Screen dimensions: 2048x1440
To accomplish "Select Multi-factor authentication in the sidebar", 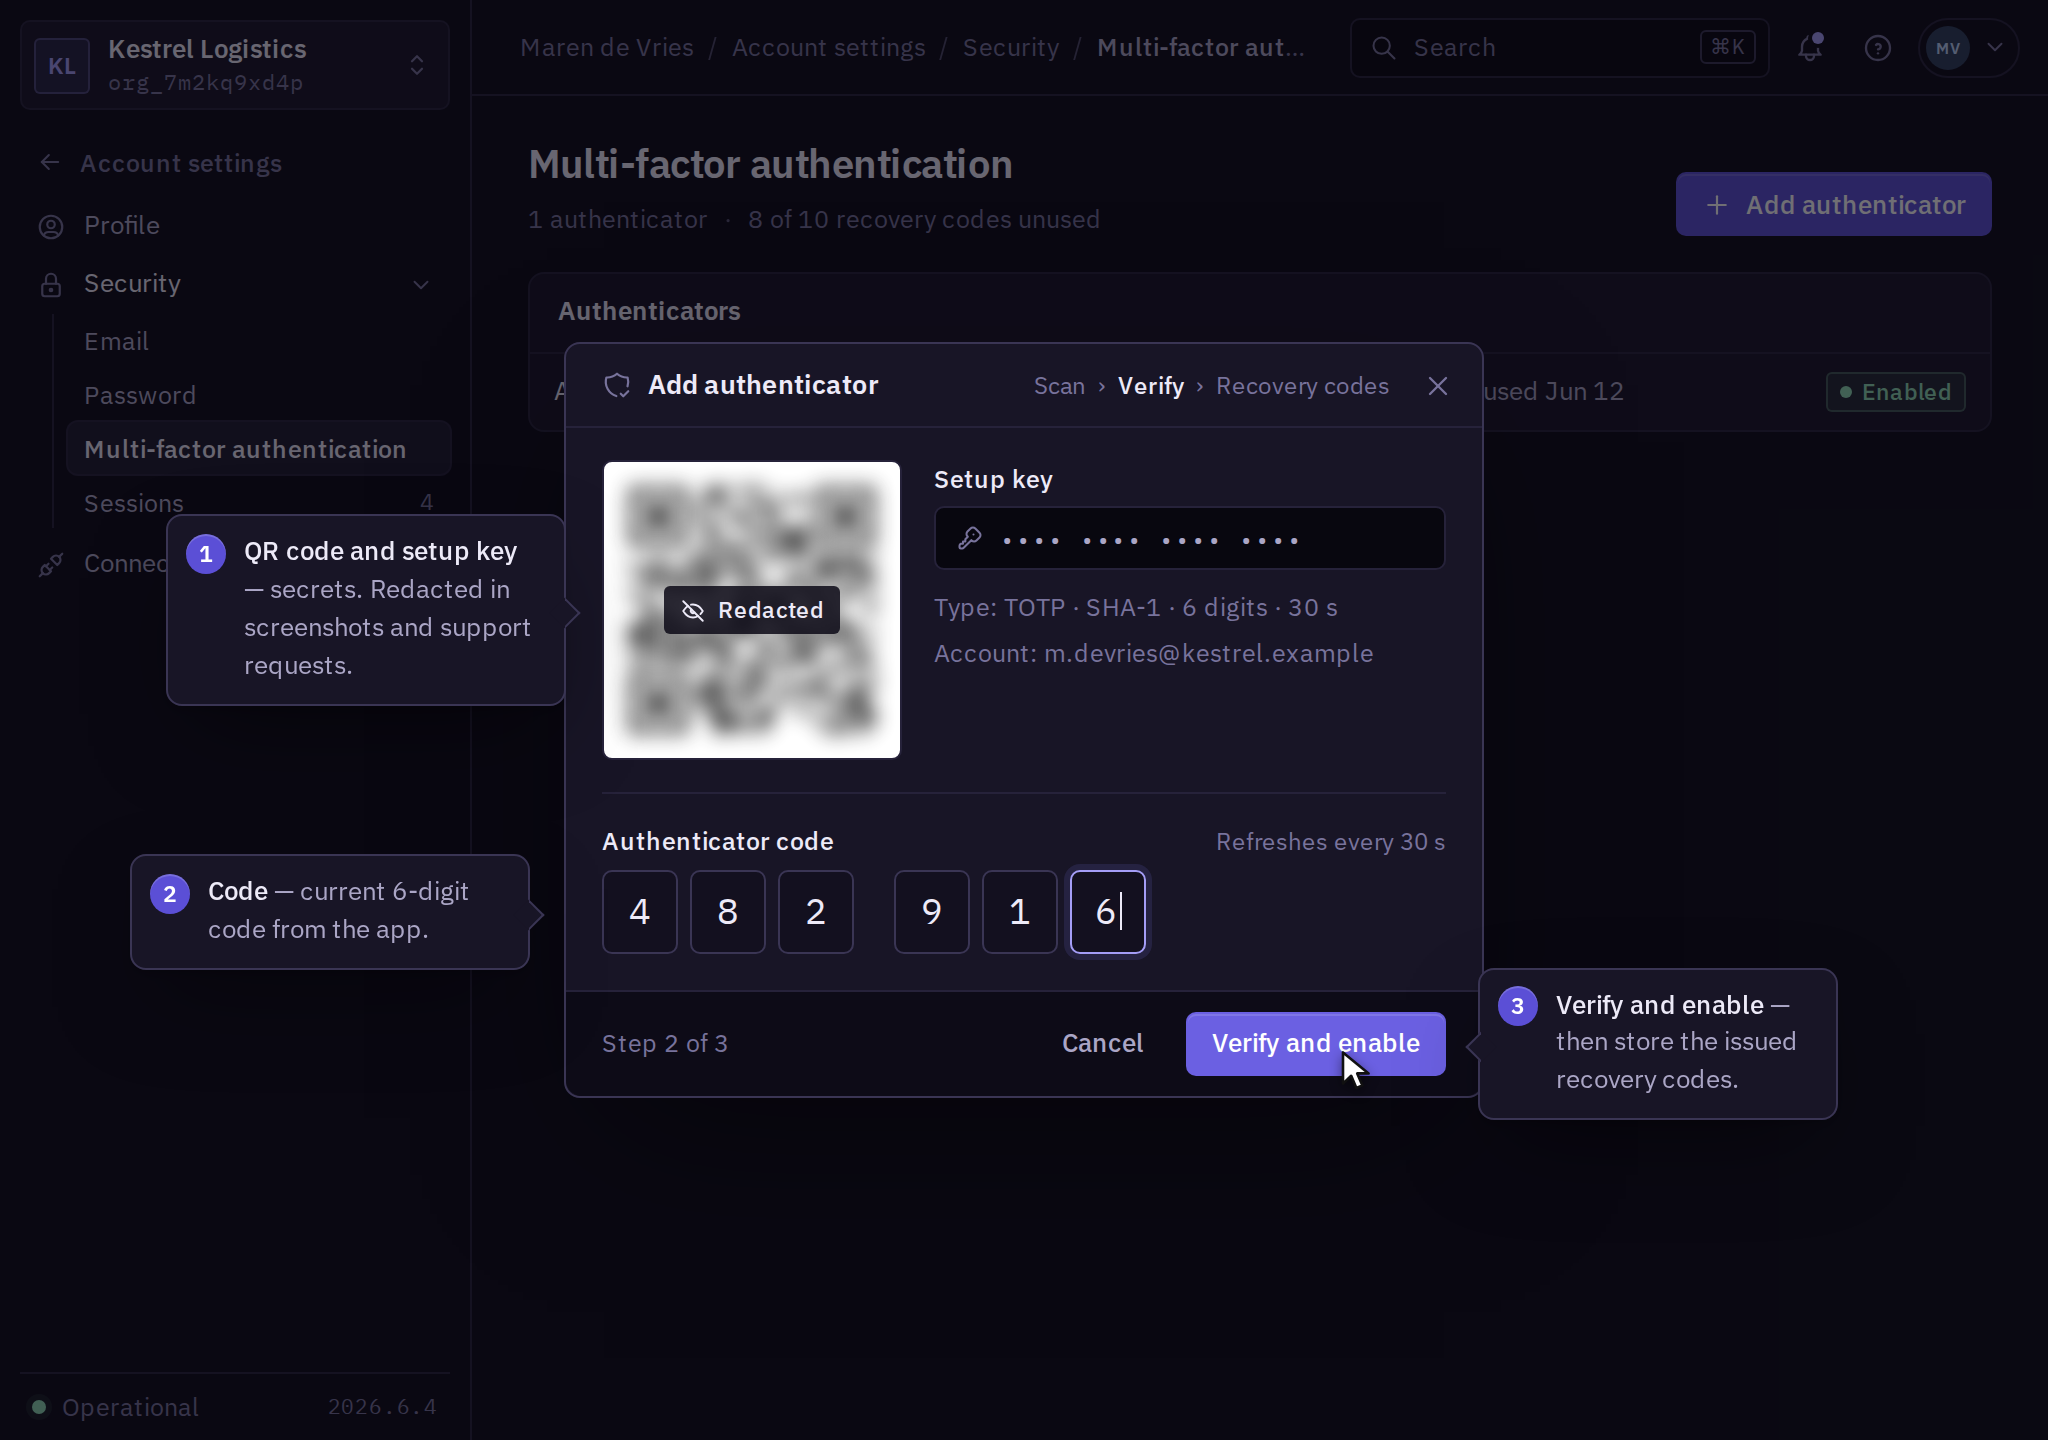I will pyautogui.click(x=259, y=449).
